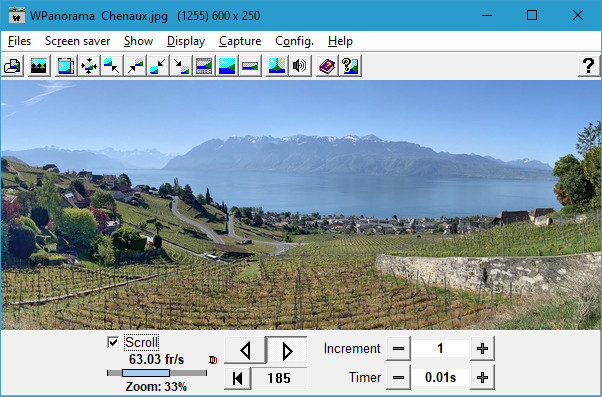Screen dimensions: 602x397
Task: Toggle sound with the speaker icon
Action: point(300,66)
